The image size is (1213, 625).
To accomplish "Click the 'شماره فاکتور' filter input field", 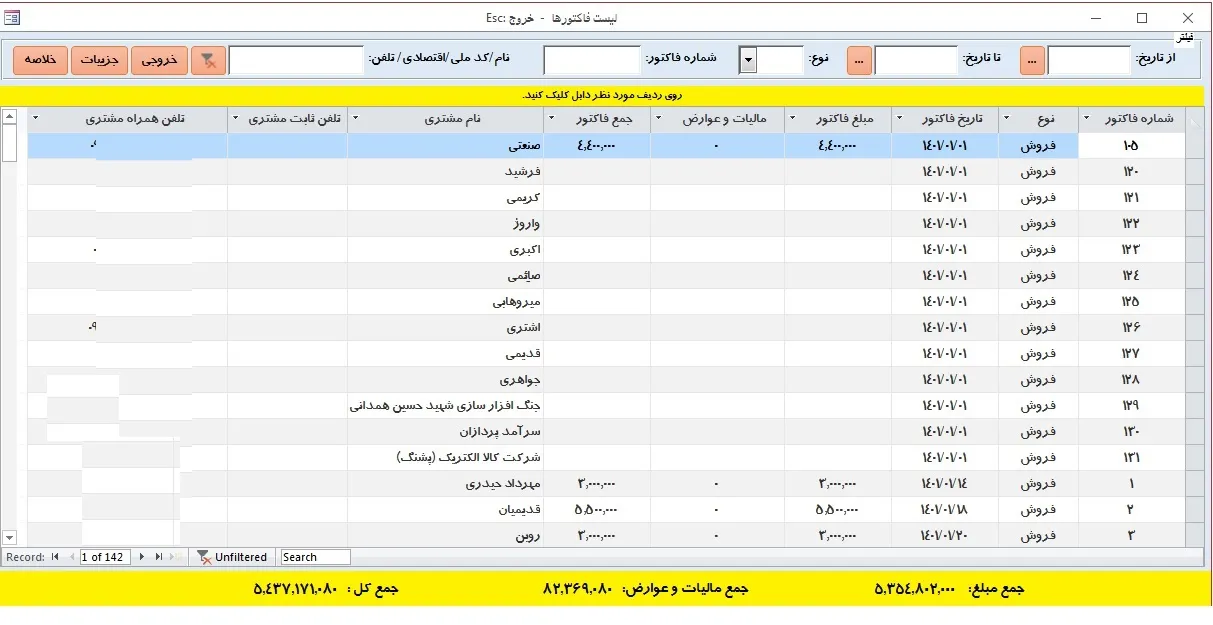I will (x=592, y=60).
